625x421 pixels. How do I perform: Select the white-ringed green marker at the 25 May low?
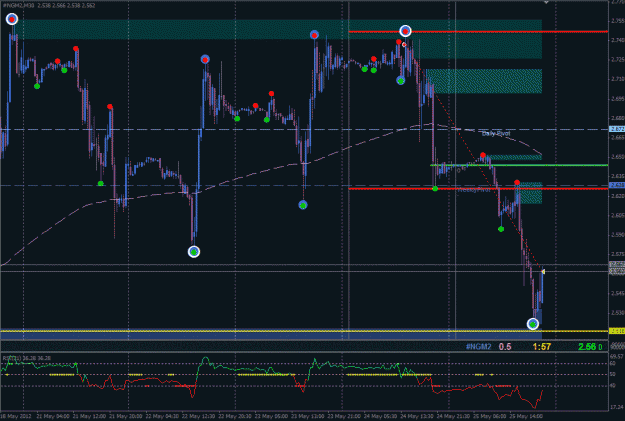pos(533,324)
